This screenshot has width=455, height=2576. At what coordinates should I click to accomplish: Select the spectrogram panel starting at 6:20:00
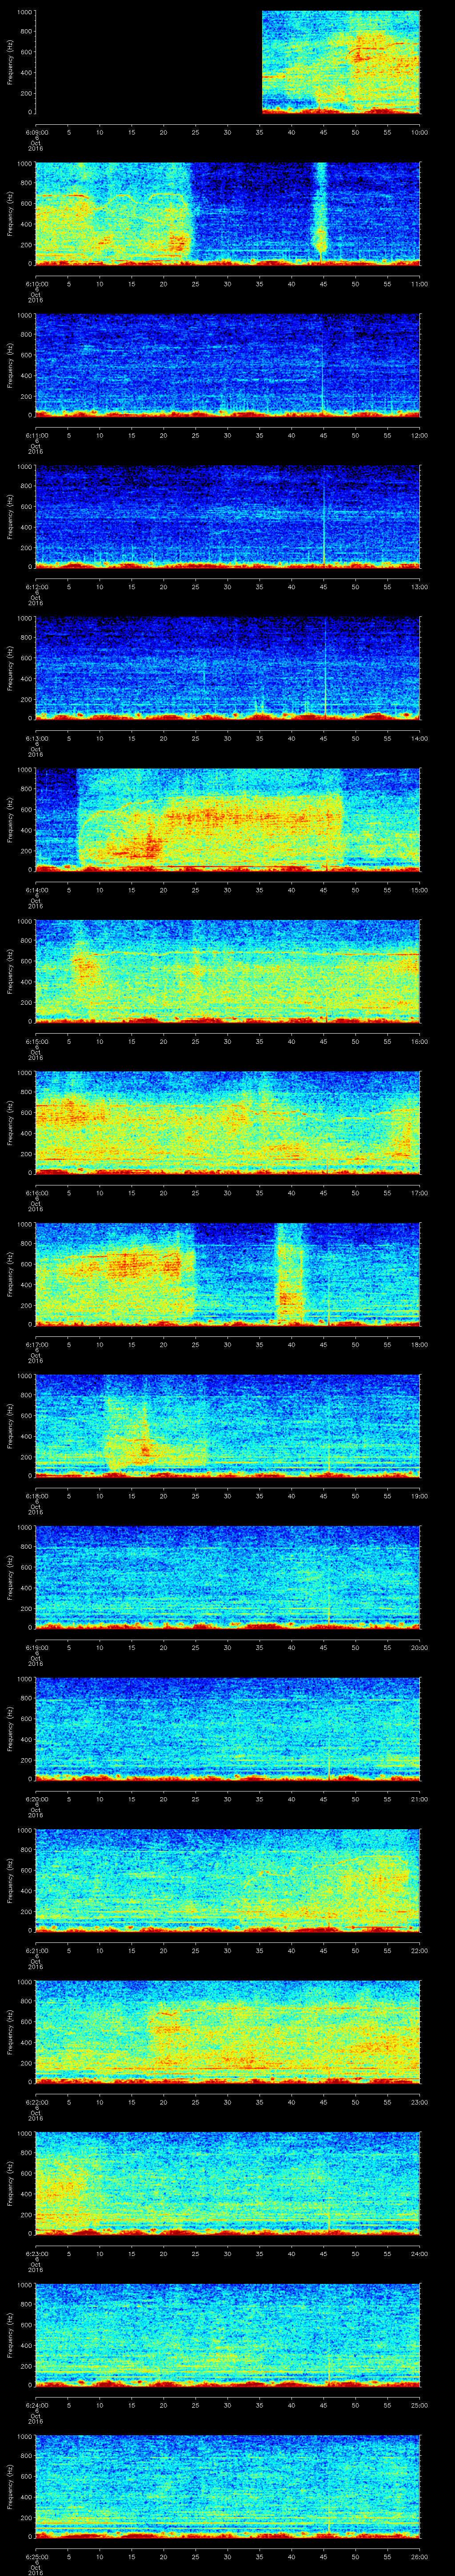[x=228, y=1729]
